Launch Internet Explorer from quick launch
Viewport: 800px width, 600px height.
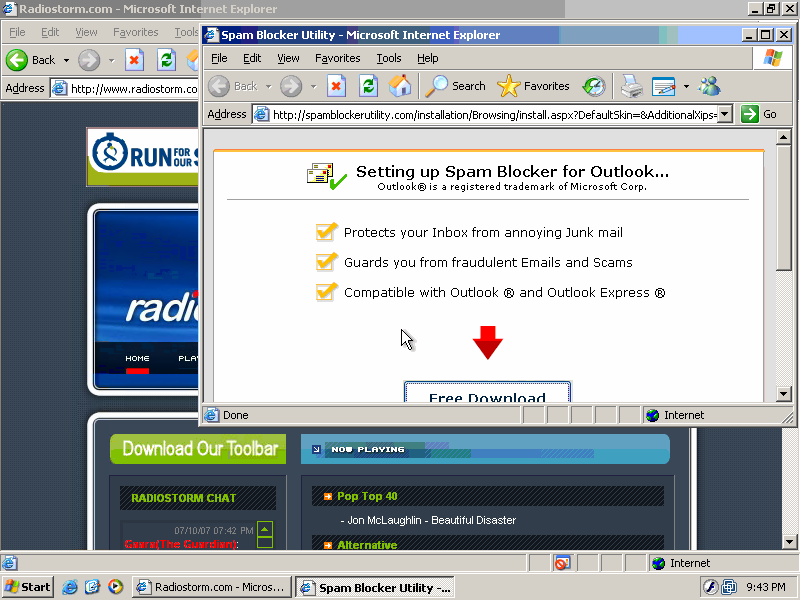tap(70, 587)
